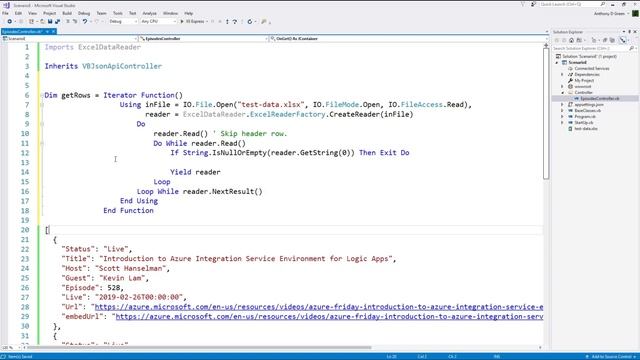Screen dimensions: 640x360
Task: Open the EpisodesController class navigation dropdown
Action: point(203,39)
